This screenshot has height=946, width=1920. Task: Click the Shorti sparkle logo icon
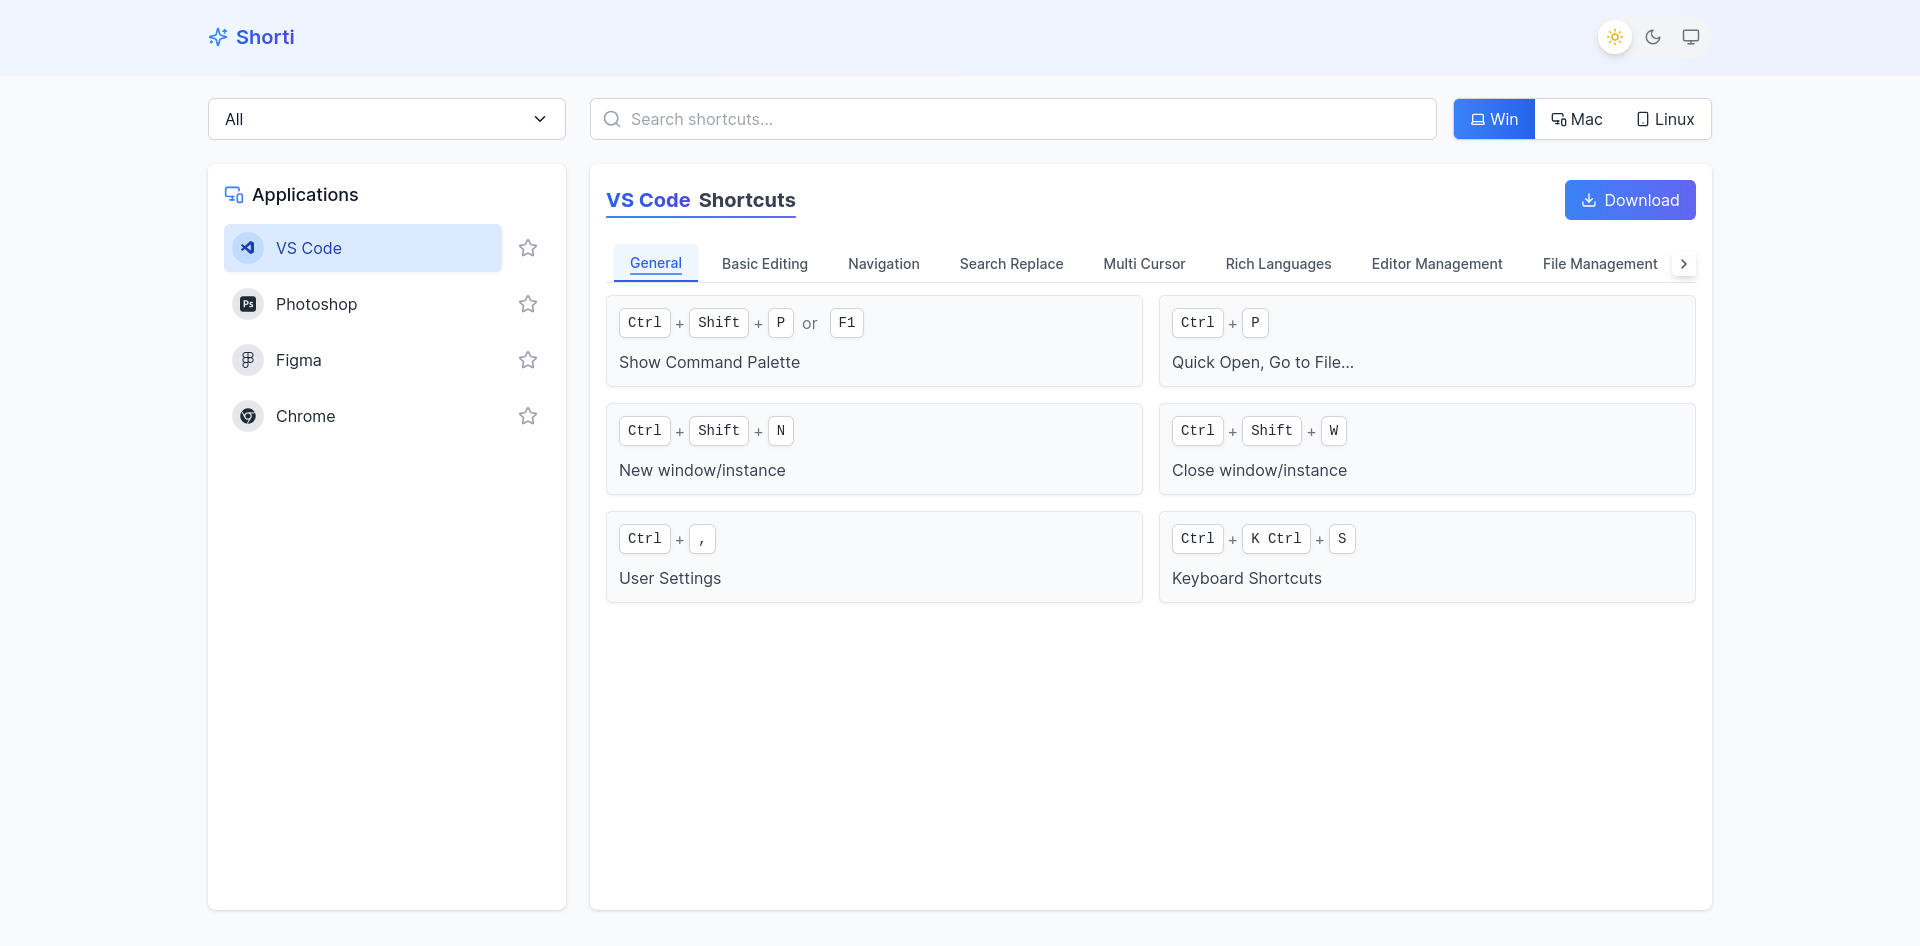218,37
